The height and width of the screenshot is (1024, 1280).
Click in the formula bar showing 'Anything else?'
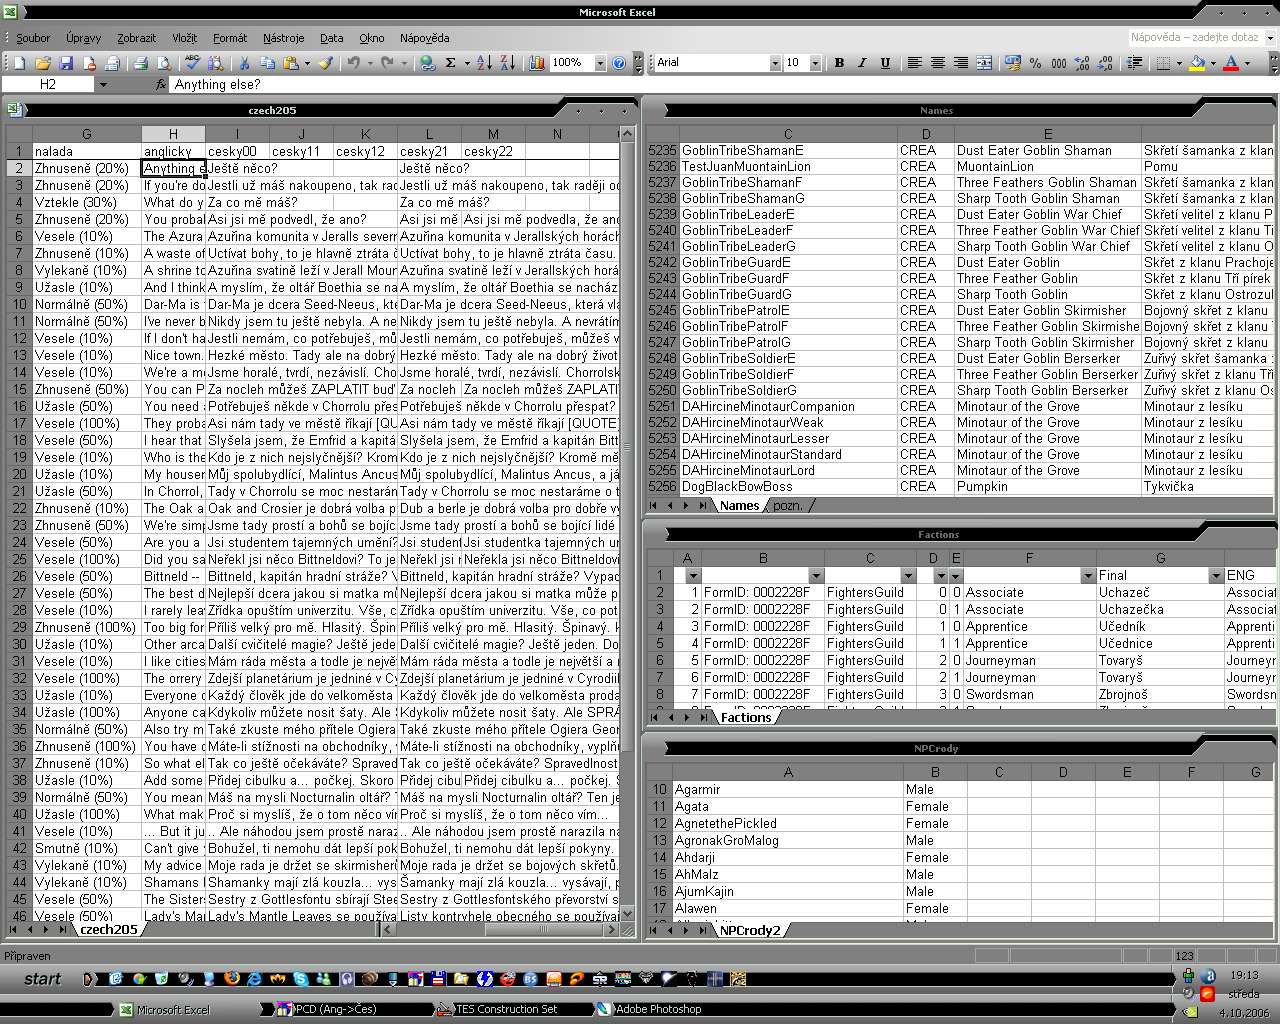722,85
